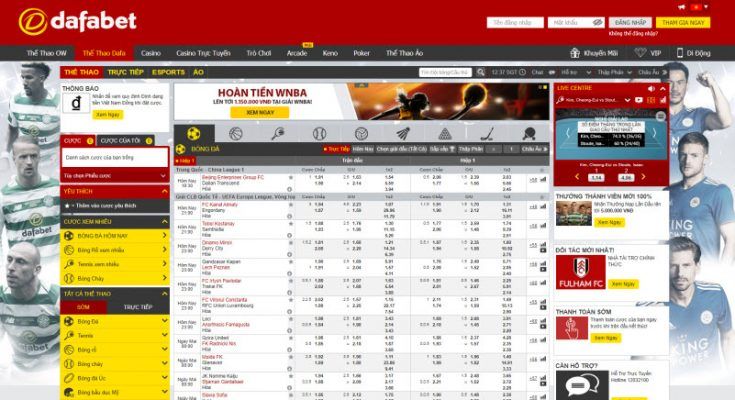Open the football sport tab icon
The width and height of the screenshot is (735, 400).
coord(194,134)
